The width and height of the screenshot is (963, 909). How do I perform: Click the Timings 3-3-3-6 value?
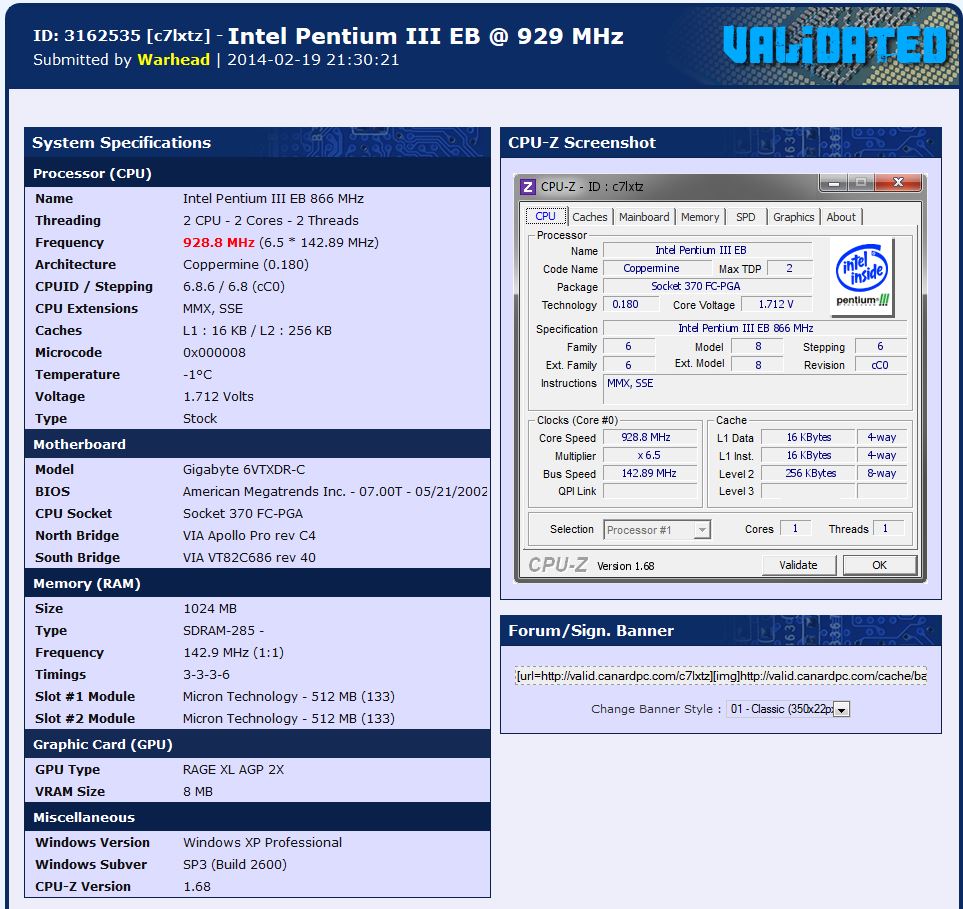pyautogui.click(x=206, y=674)
